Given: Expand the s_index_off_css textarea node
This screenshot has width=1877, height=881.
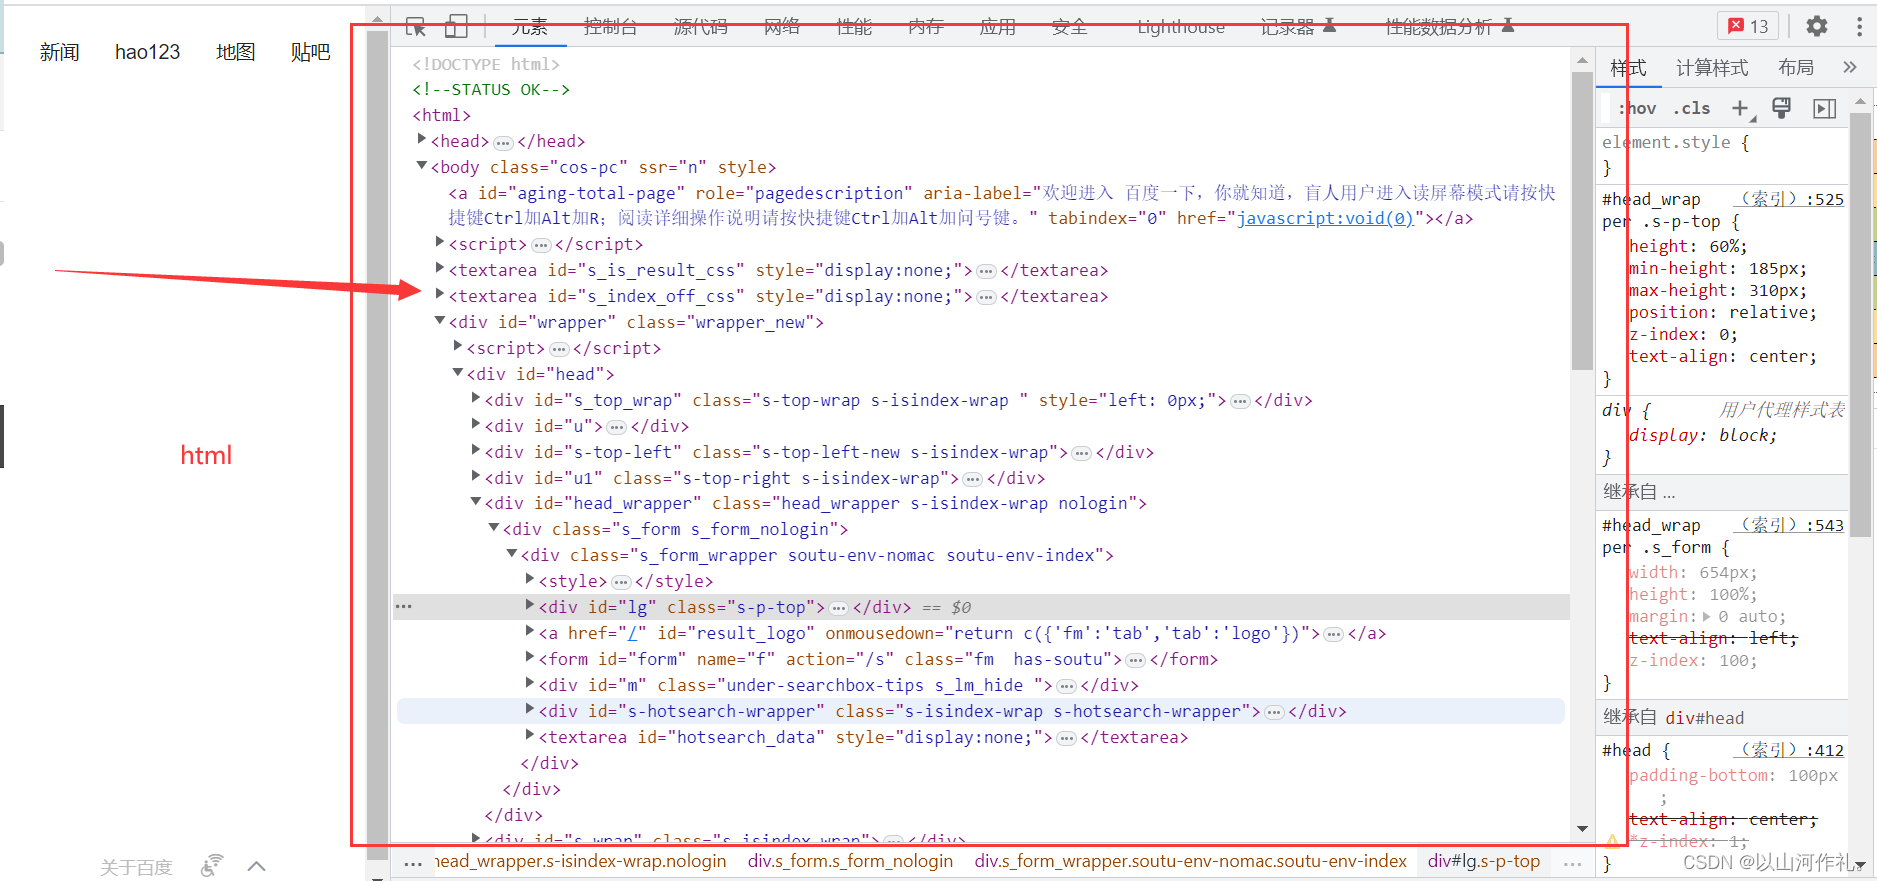Looking at the screenshot, I should point(440,295).
